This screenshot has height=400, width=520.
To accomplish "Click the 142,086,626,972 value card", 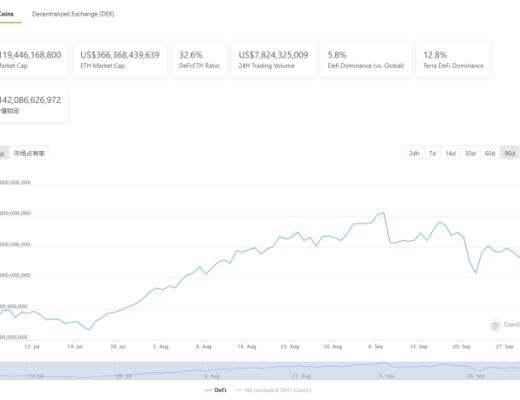I will tap(34, 105).
